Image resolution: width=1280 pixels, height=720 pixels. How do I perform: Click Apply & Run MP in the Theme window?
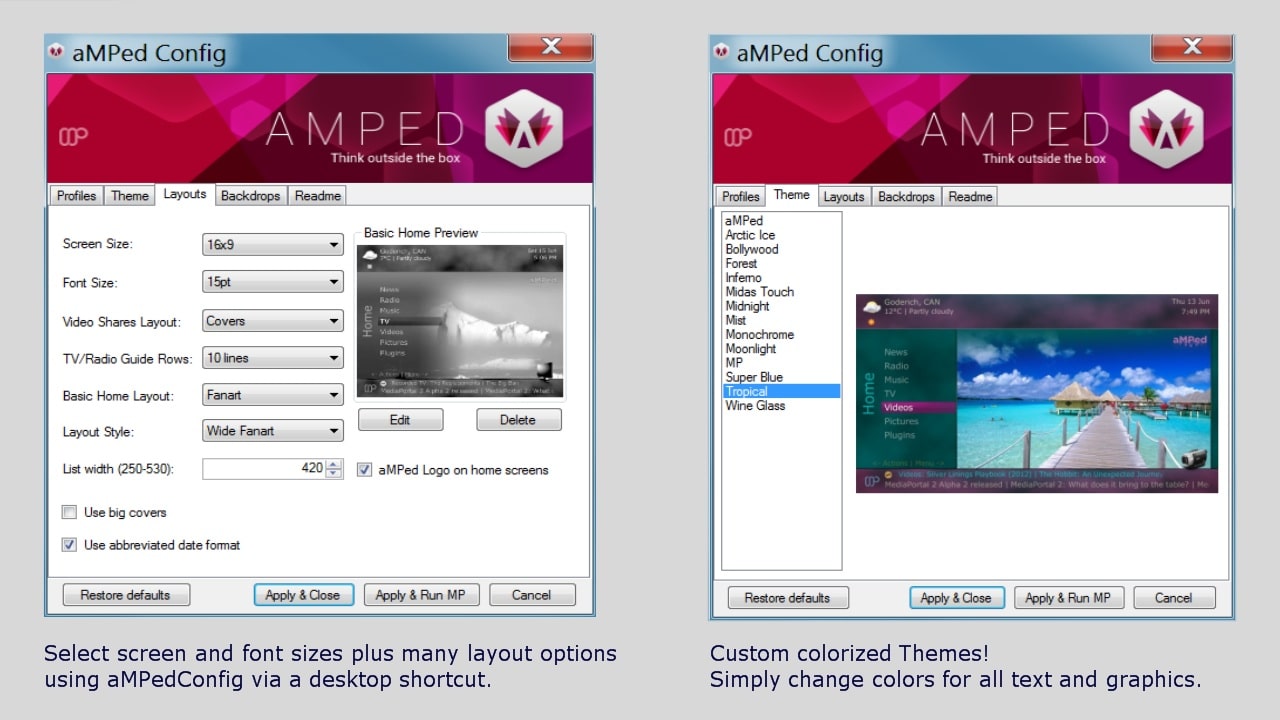(x=1069, y=598)
